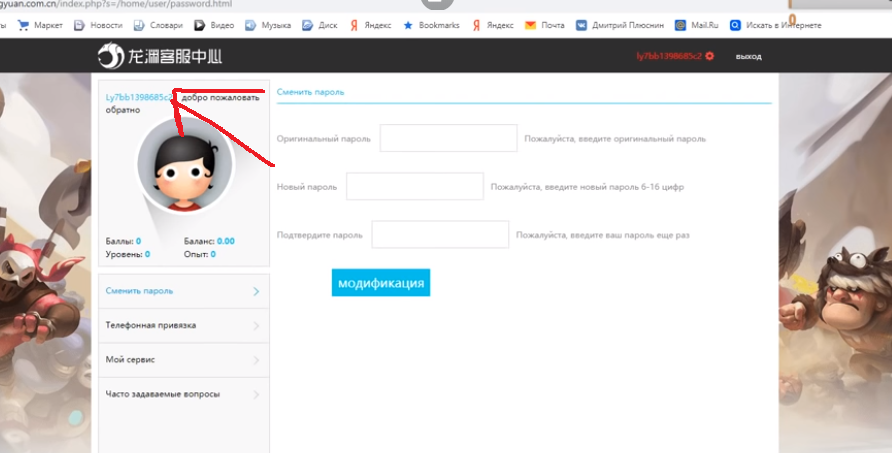Click the dragon logo in header
Viewport: 892px width, 453px height.
[110, 56]
